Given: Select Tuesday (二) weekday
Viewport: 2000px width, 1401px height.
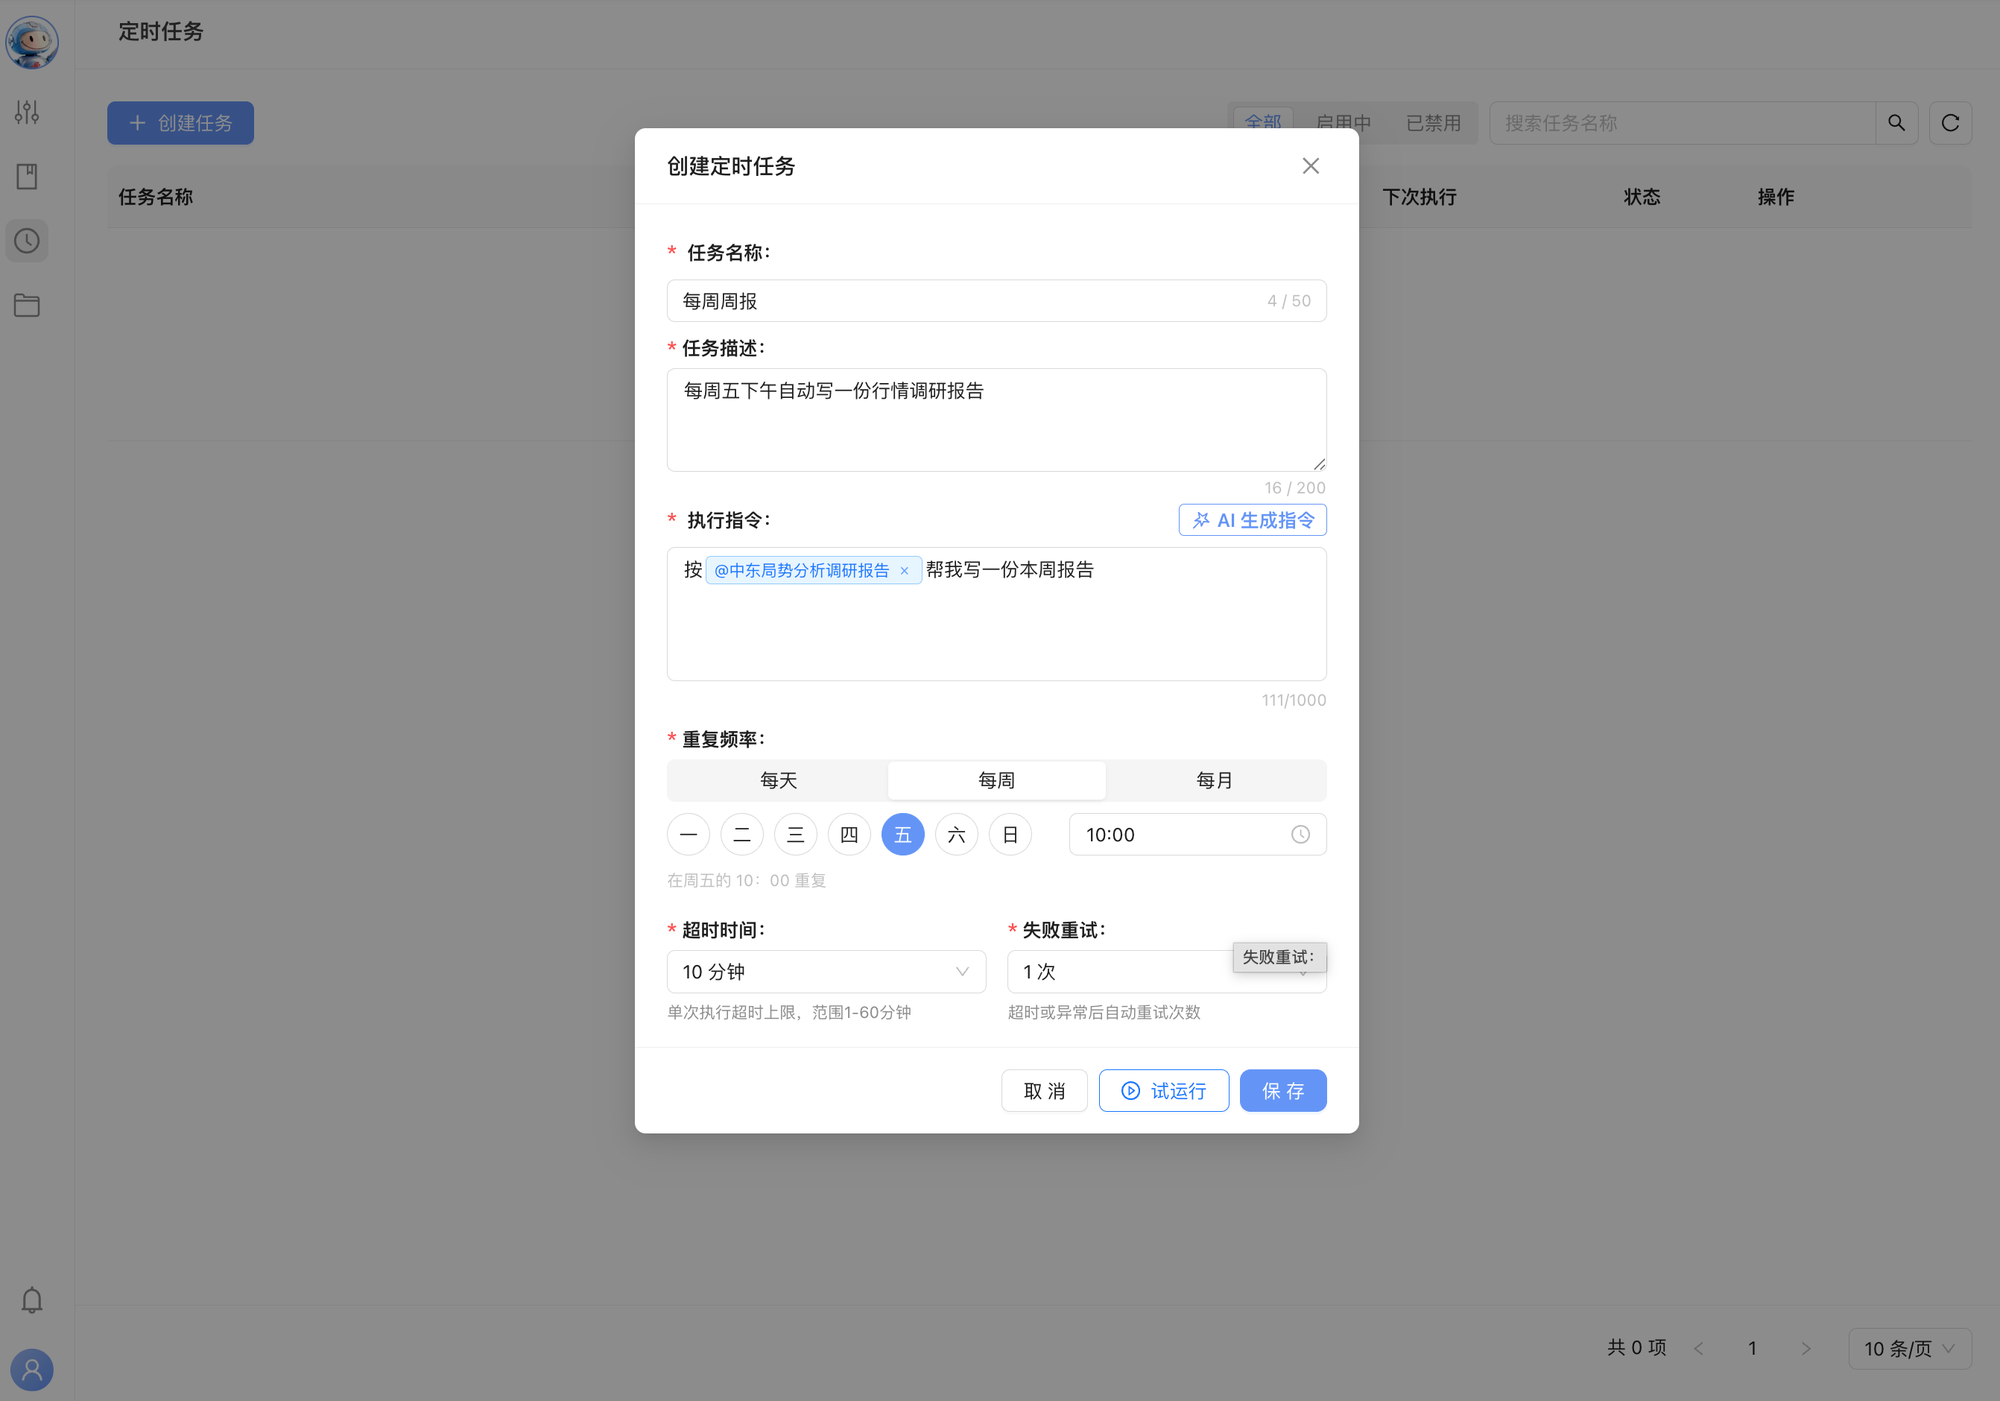Looking at the screenshot, I should coord(742,834).
